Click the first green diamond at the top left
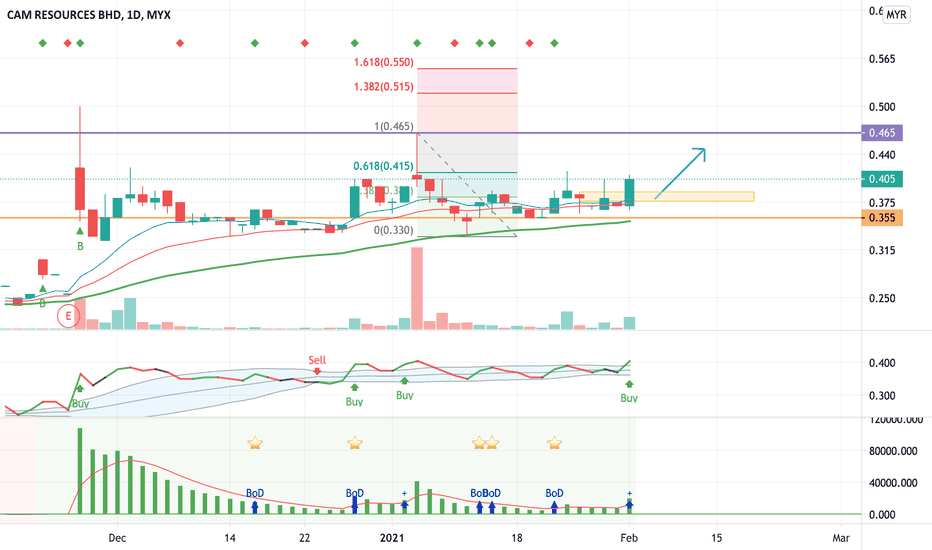932x550 pixels. [x=42, y=43]
